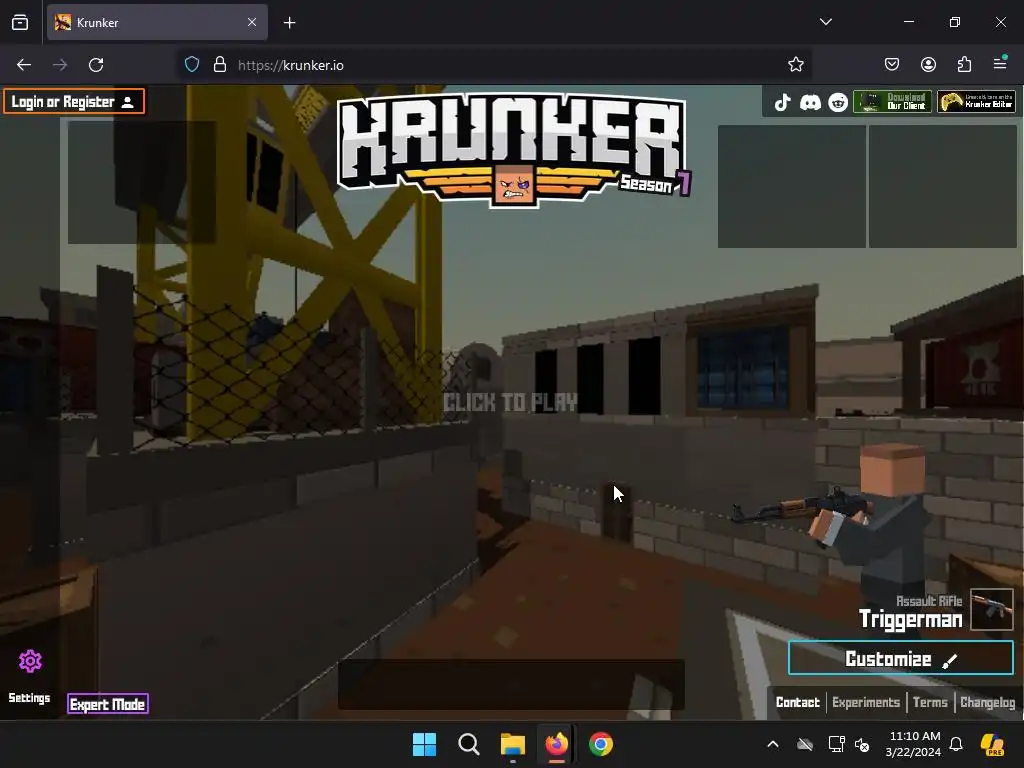Close the Krunker tab
Screen dimensions: 1024x768
(x=252, y=22)
